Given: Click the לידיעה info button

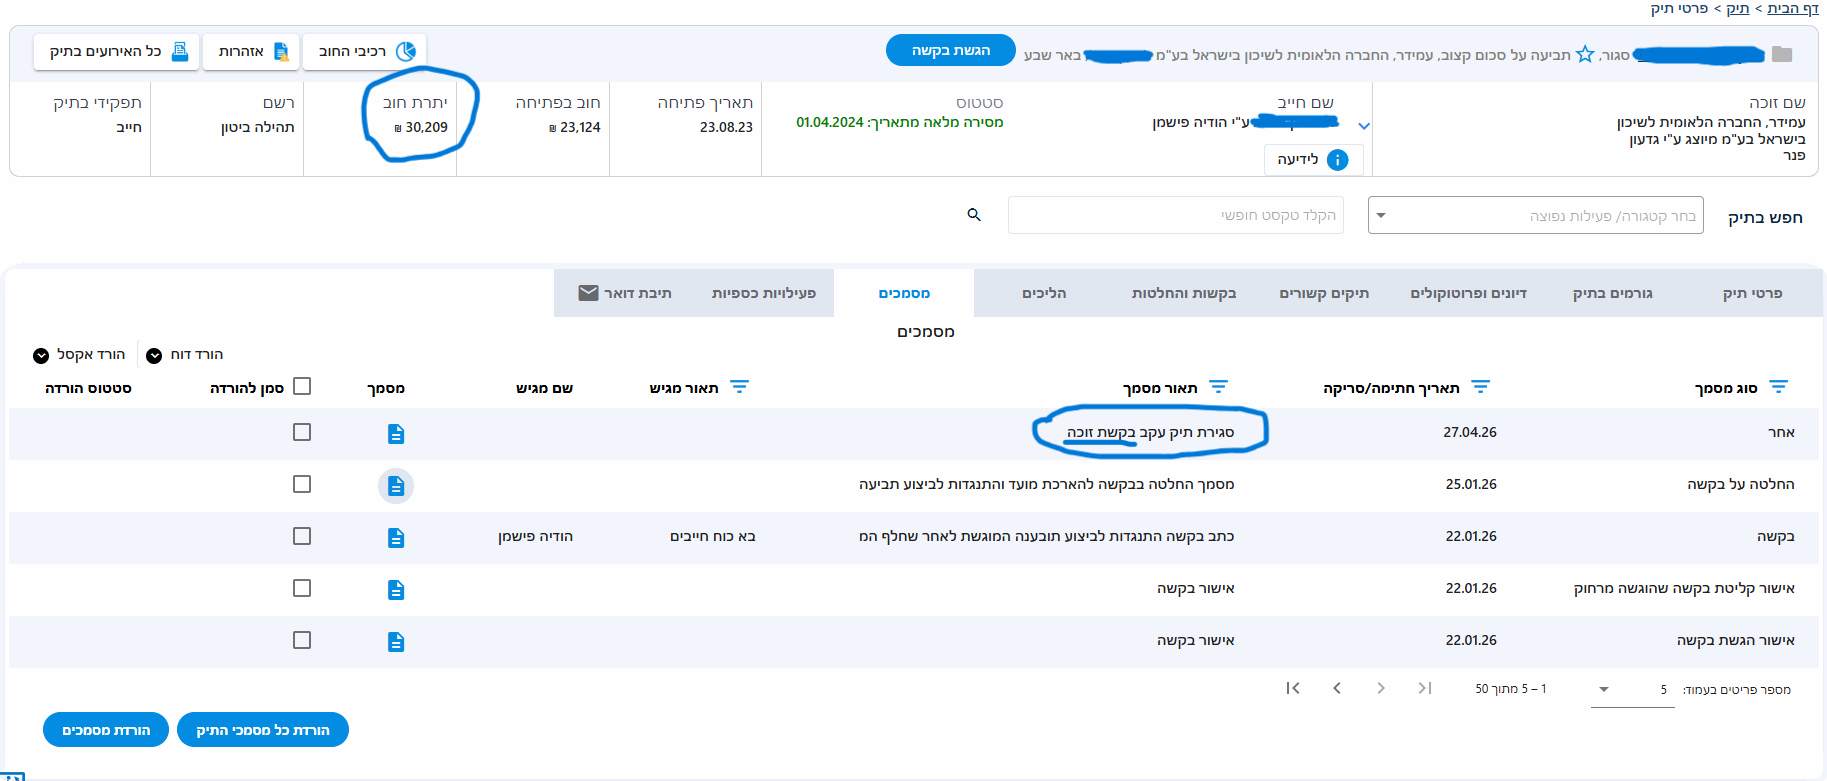Looking at the screenshot, I should tap(1314, 160).
